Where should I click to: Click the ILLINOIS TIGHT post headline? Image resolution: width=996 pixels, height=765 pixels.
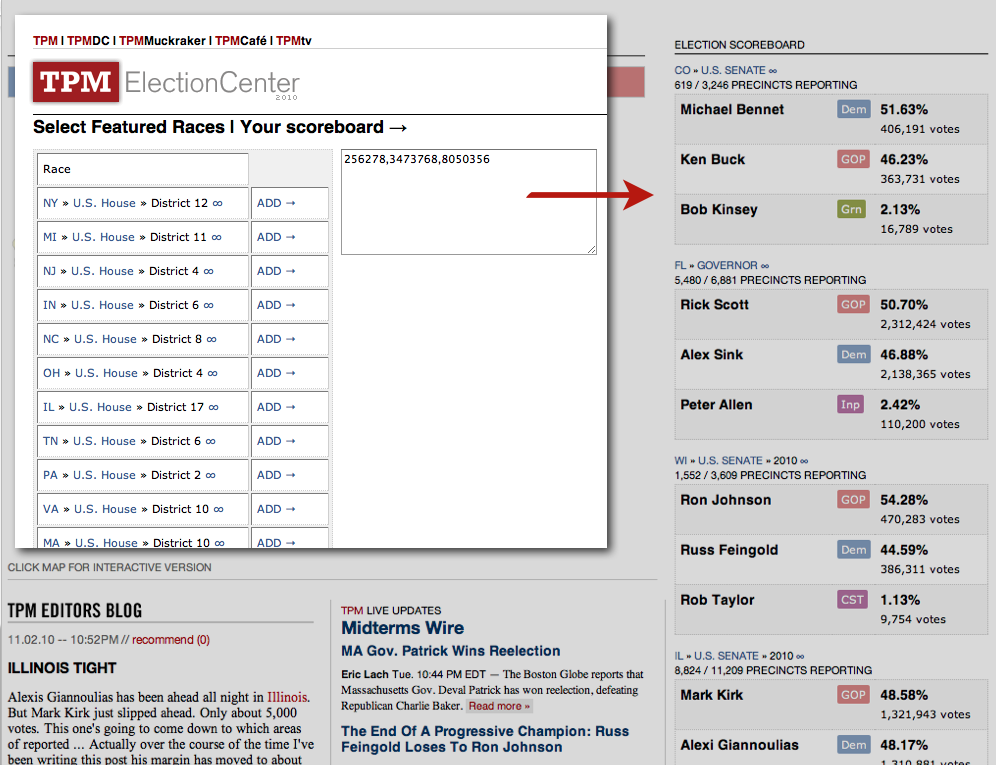[x=62, y=668]
